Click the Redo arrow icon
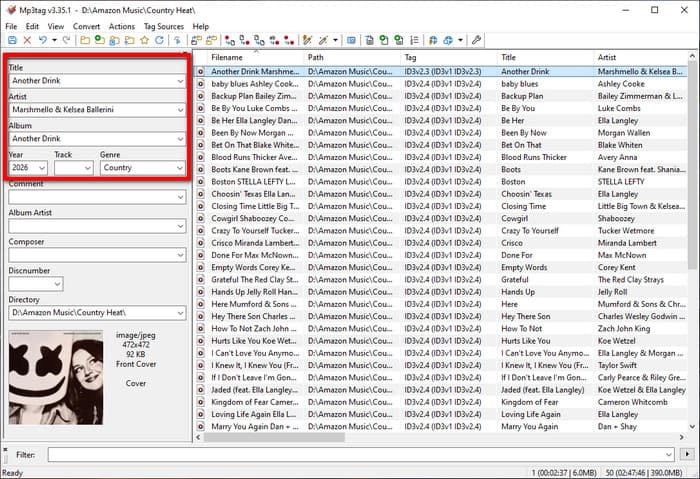Viewport: 700px width, 479px height. point(67,40)
